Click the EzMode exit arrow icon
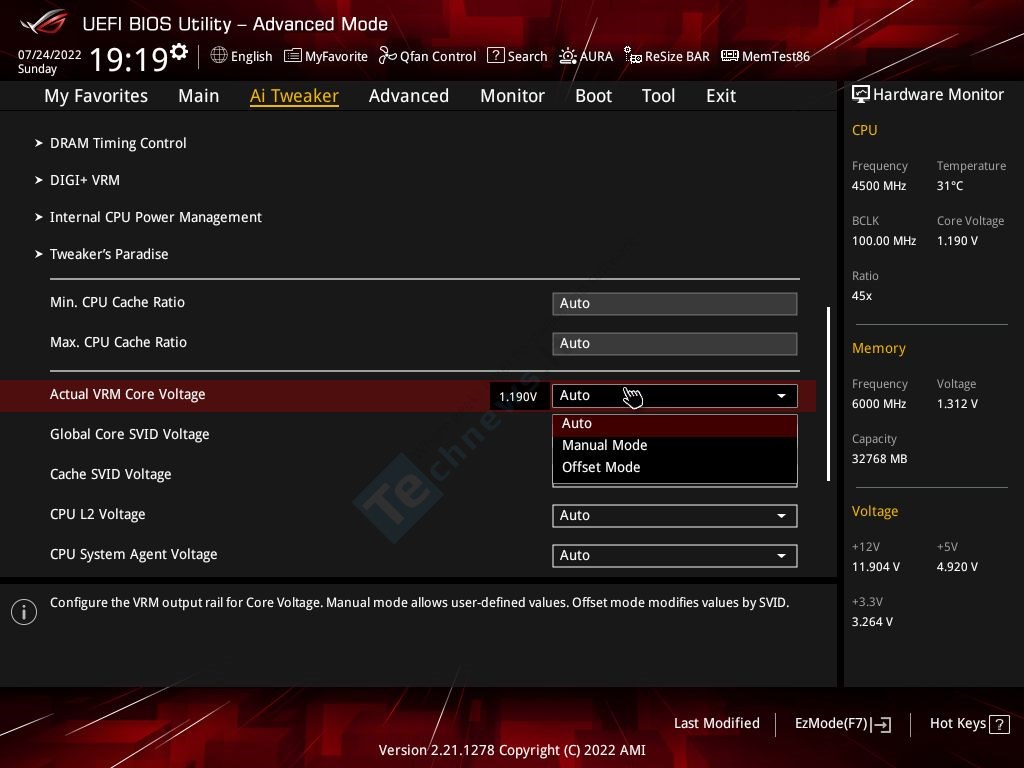 881,724
